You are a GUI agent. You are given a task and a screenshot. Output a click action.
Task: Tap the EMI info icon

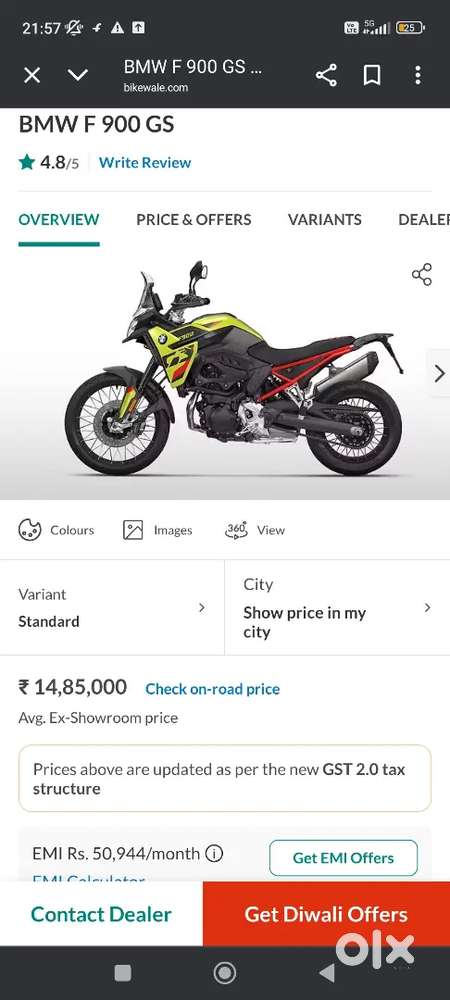pos(214,853)
